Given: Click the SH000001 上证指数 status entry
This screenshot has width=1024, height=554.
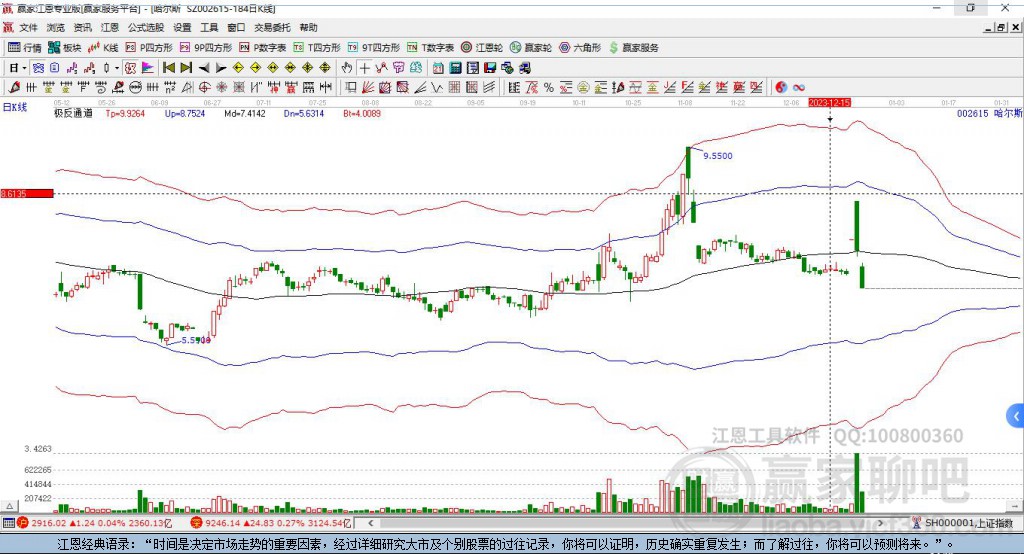Looking at the screenshot, I should click(969, 523).
